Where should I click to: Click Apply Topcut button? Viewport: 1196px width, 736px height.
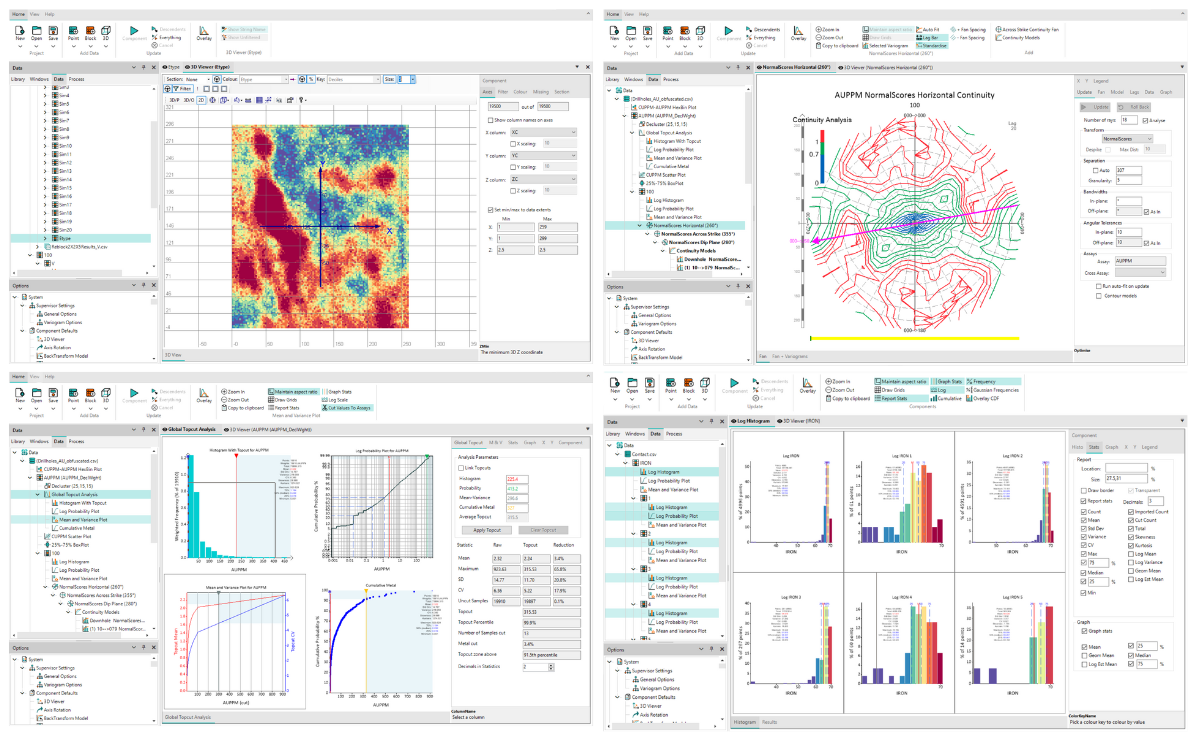pyautogui.click(x=487, y=530)
